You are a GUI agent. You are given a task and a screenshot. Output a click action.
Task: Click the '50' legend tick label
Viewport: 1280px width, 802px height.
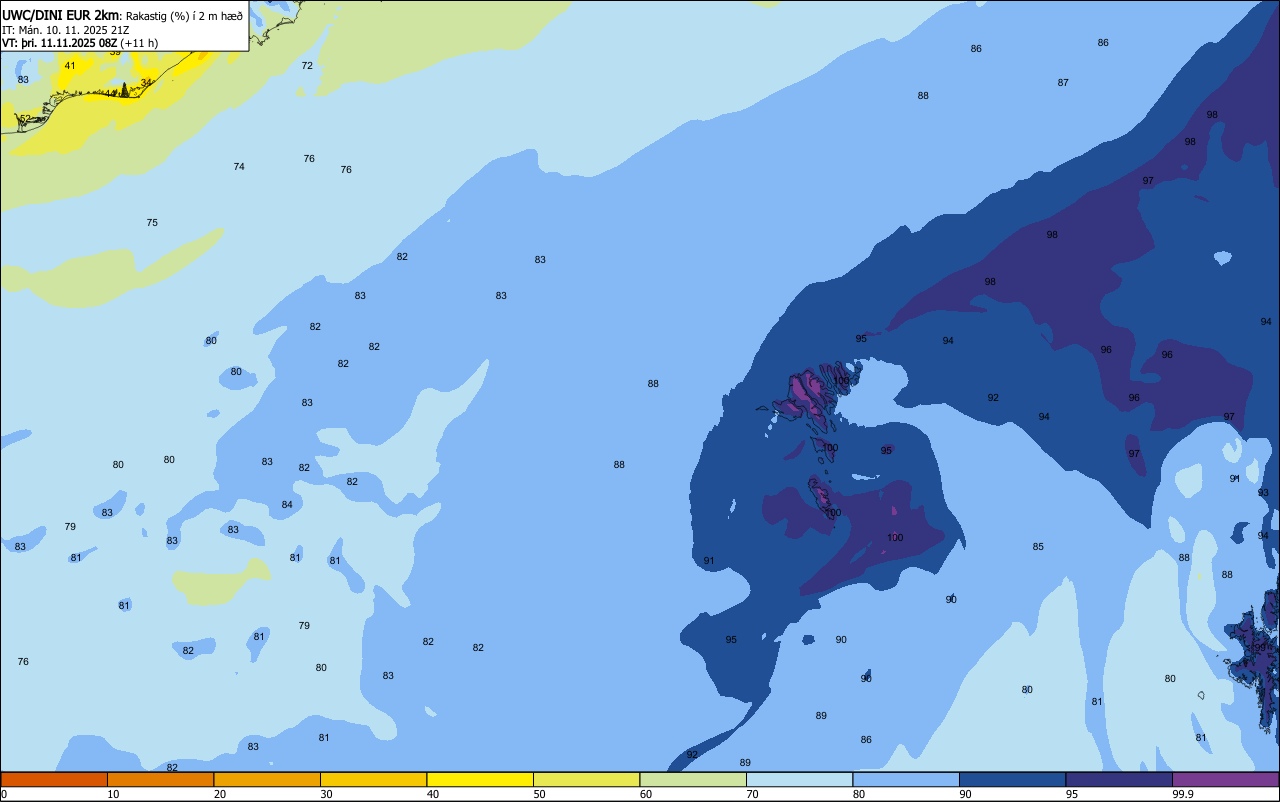(x=539, y=794)
